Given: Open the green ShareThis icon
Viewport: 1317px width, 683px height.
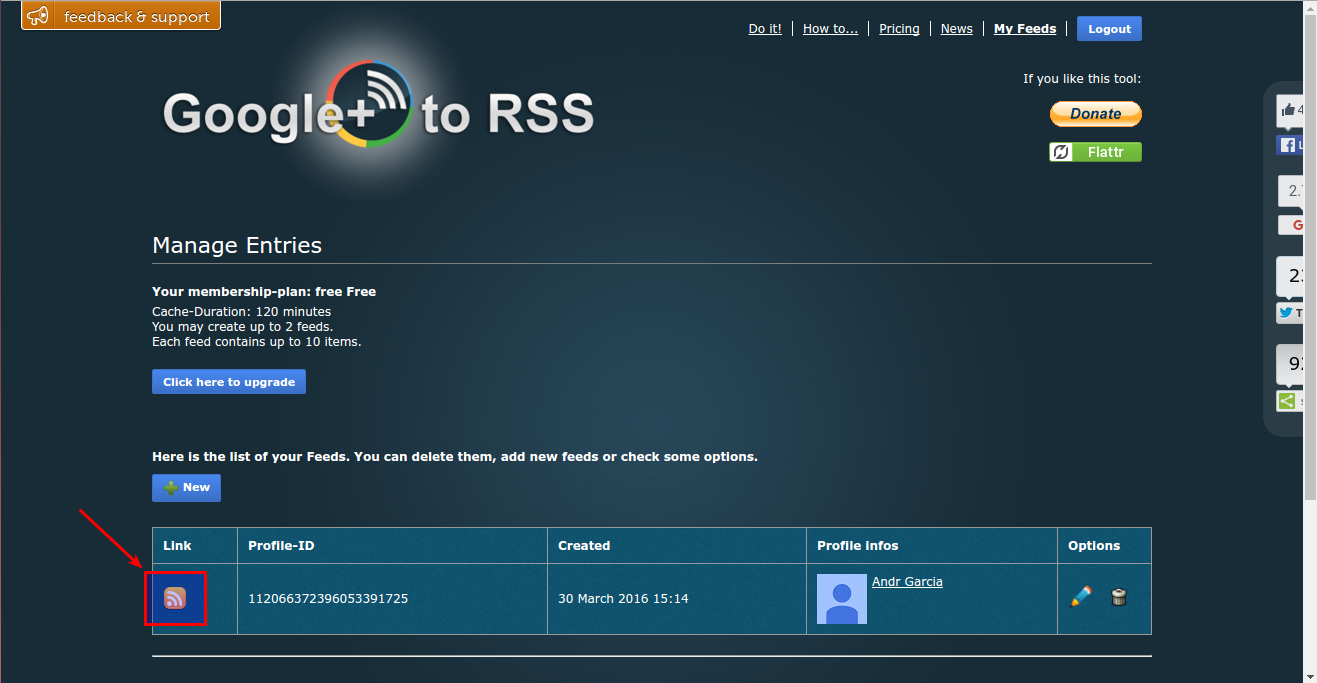Looking at the screenshot, I should point(1287,400).
